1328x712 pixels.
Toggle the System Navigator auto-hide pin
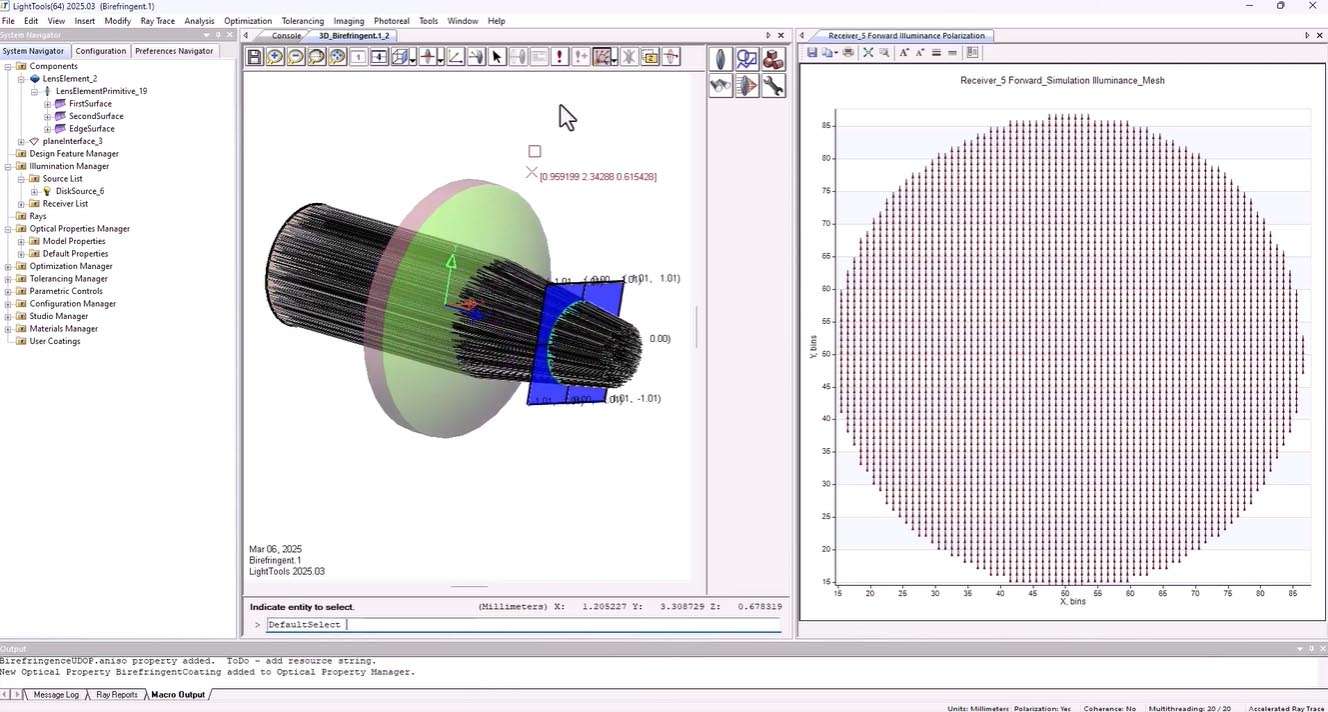click(218, 35)
